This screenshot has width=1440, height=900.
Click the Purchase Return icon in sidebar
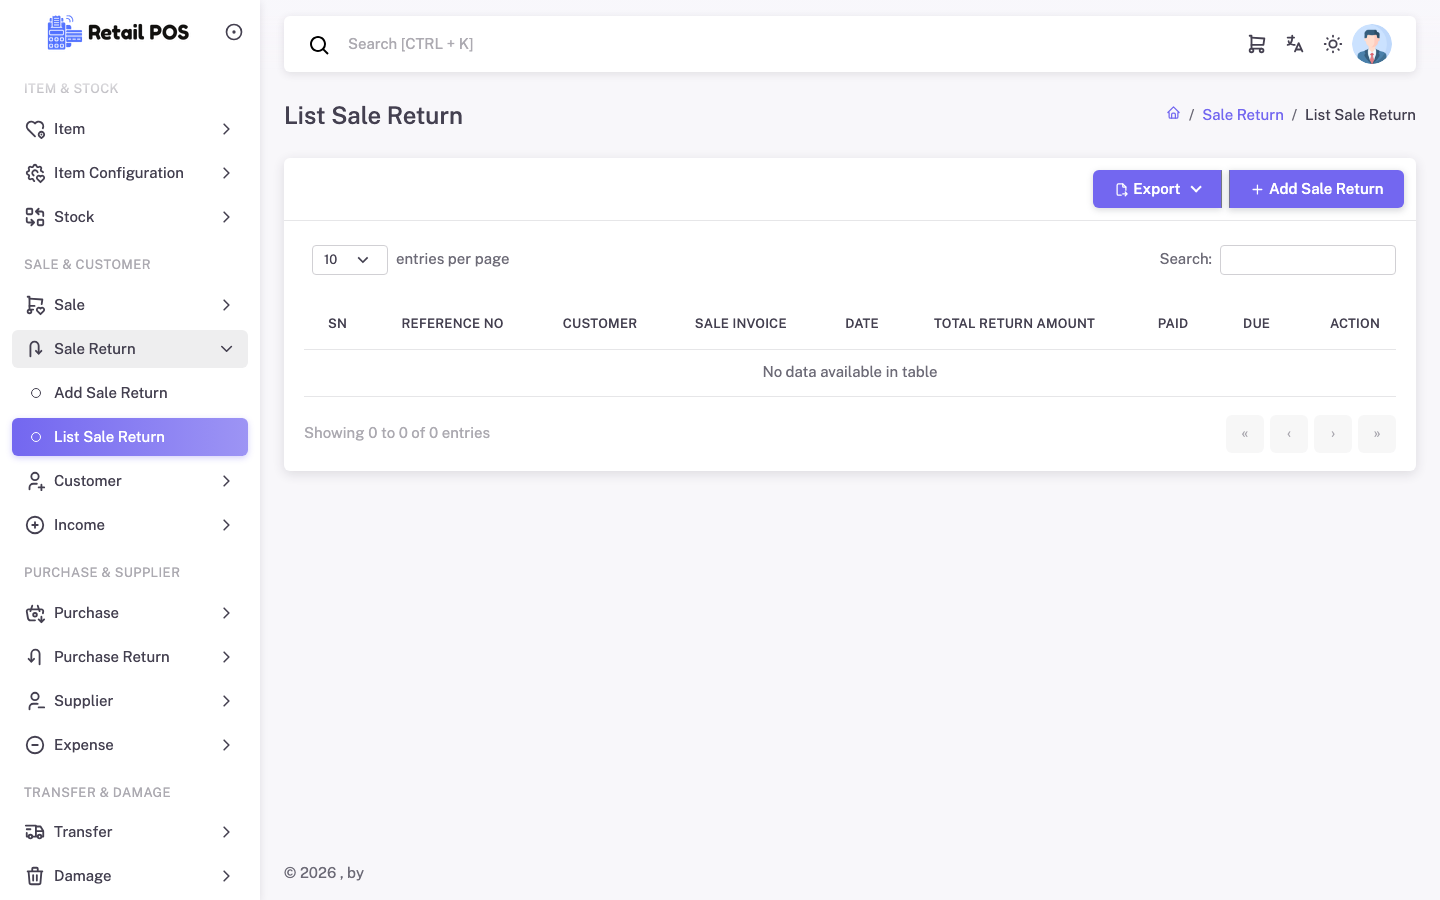coord(35,657)
